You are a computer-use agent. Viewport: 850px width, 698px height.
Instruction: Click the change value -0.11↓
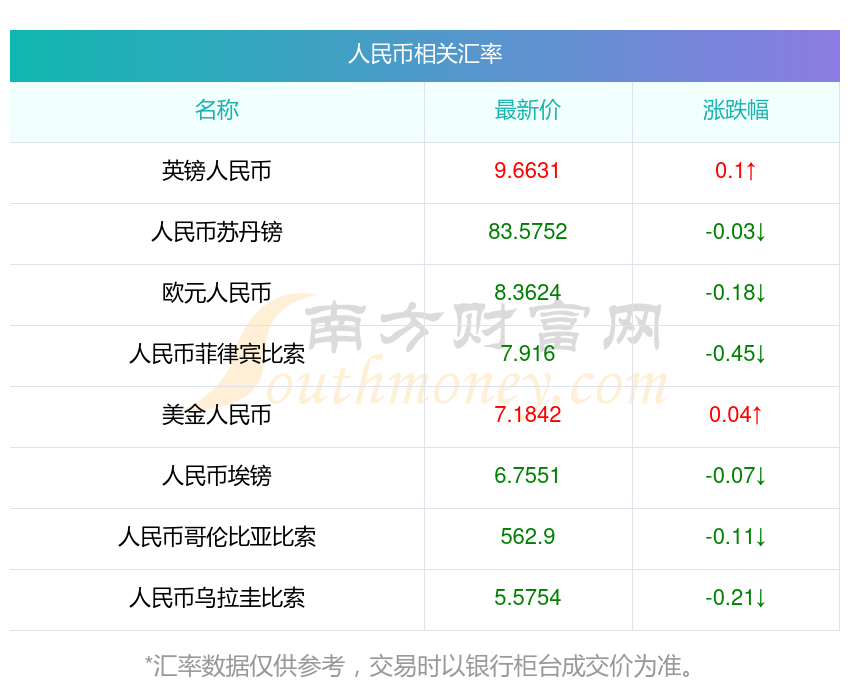click(736, 537)
